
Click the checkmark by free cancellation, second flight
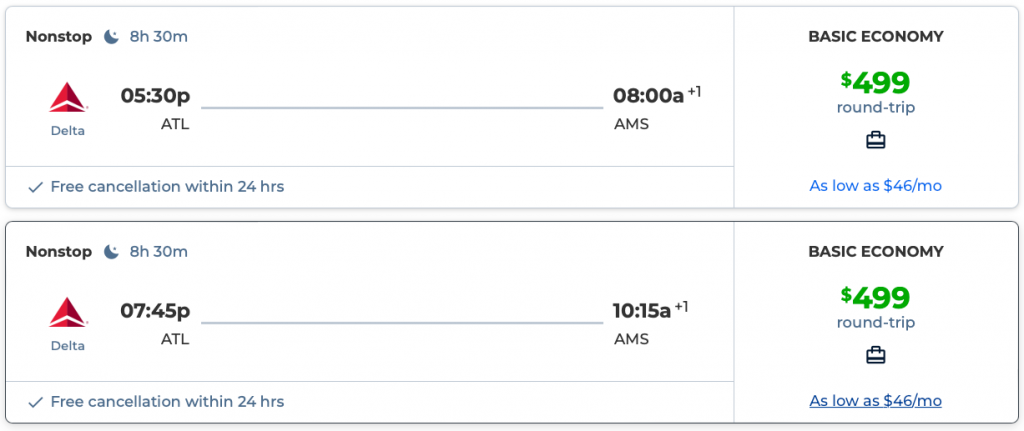coord(35,402)
